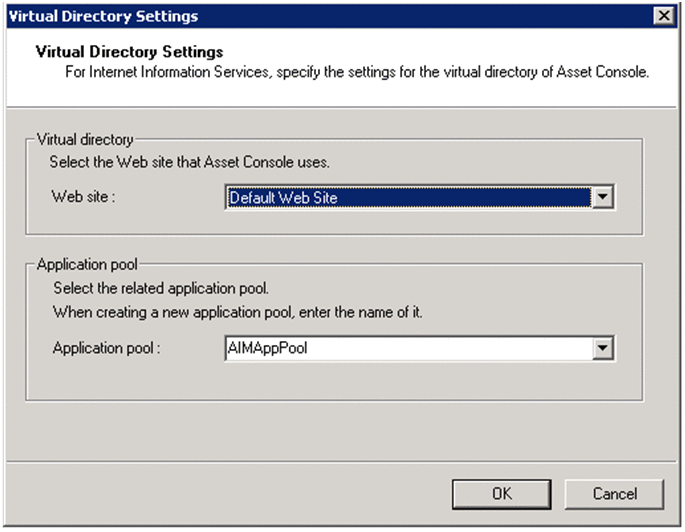Click "Select the Web site that Asset Console uses" text
Screen dimensions: 685x532
(191, 161)
